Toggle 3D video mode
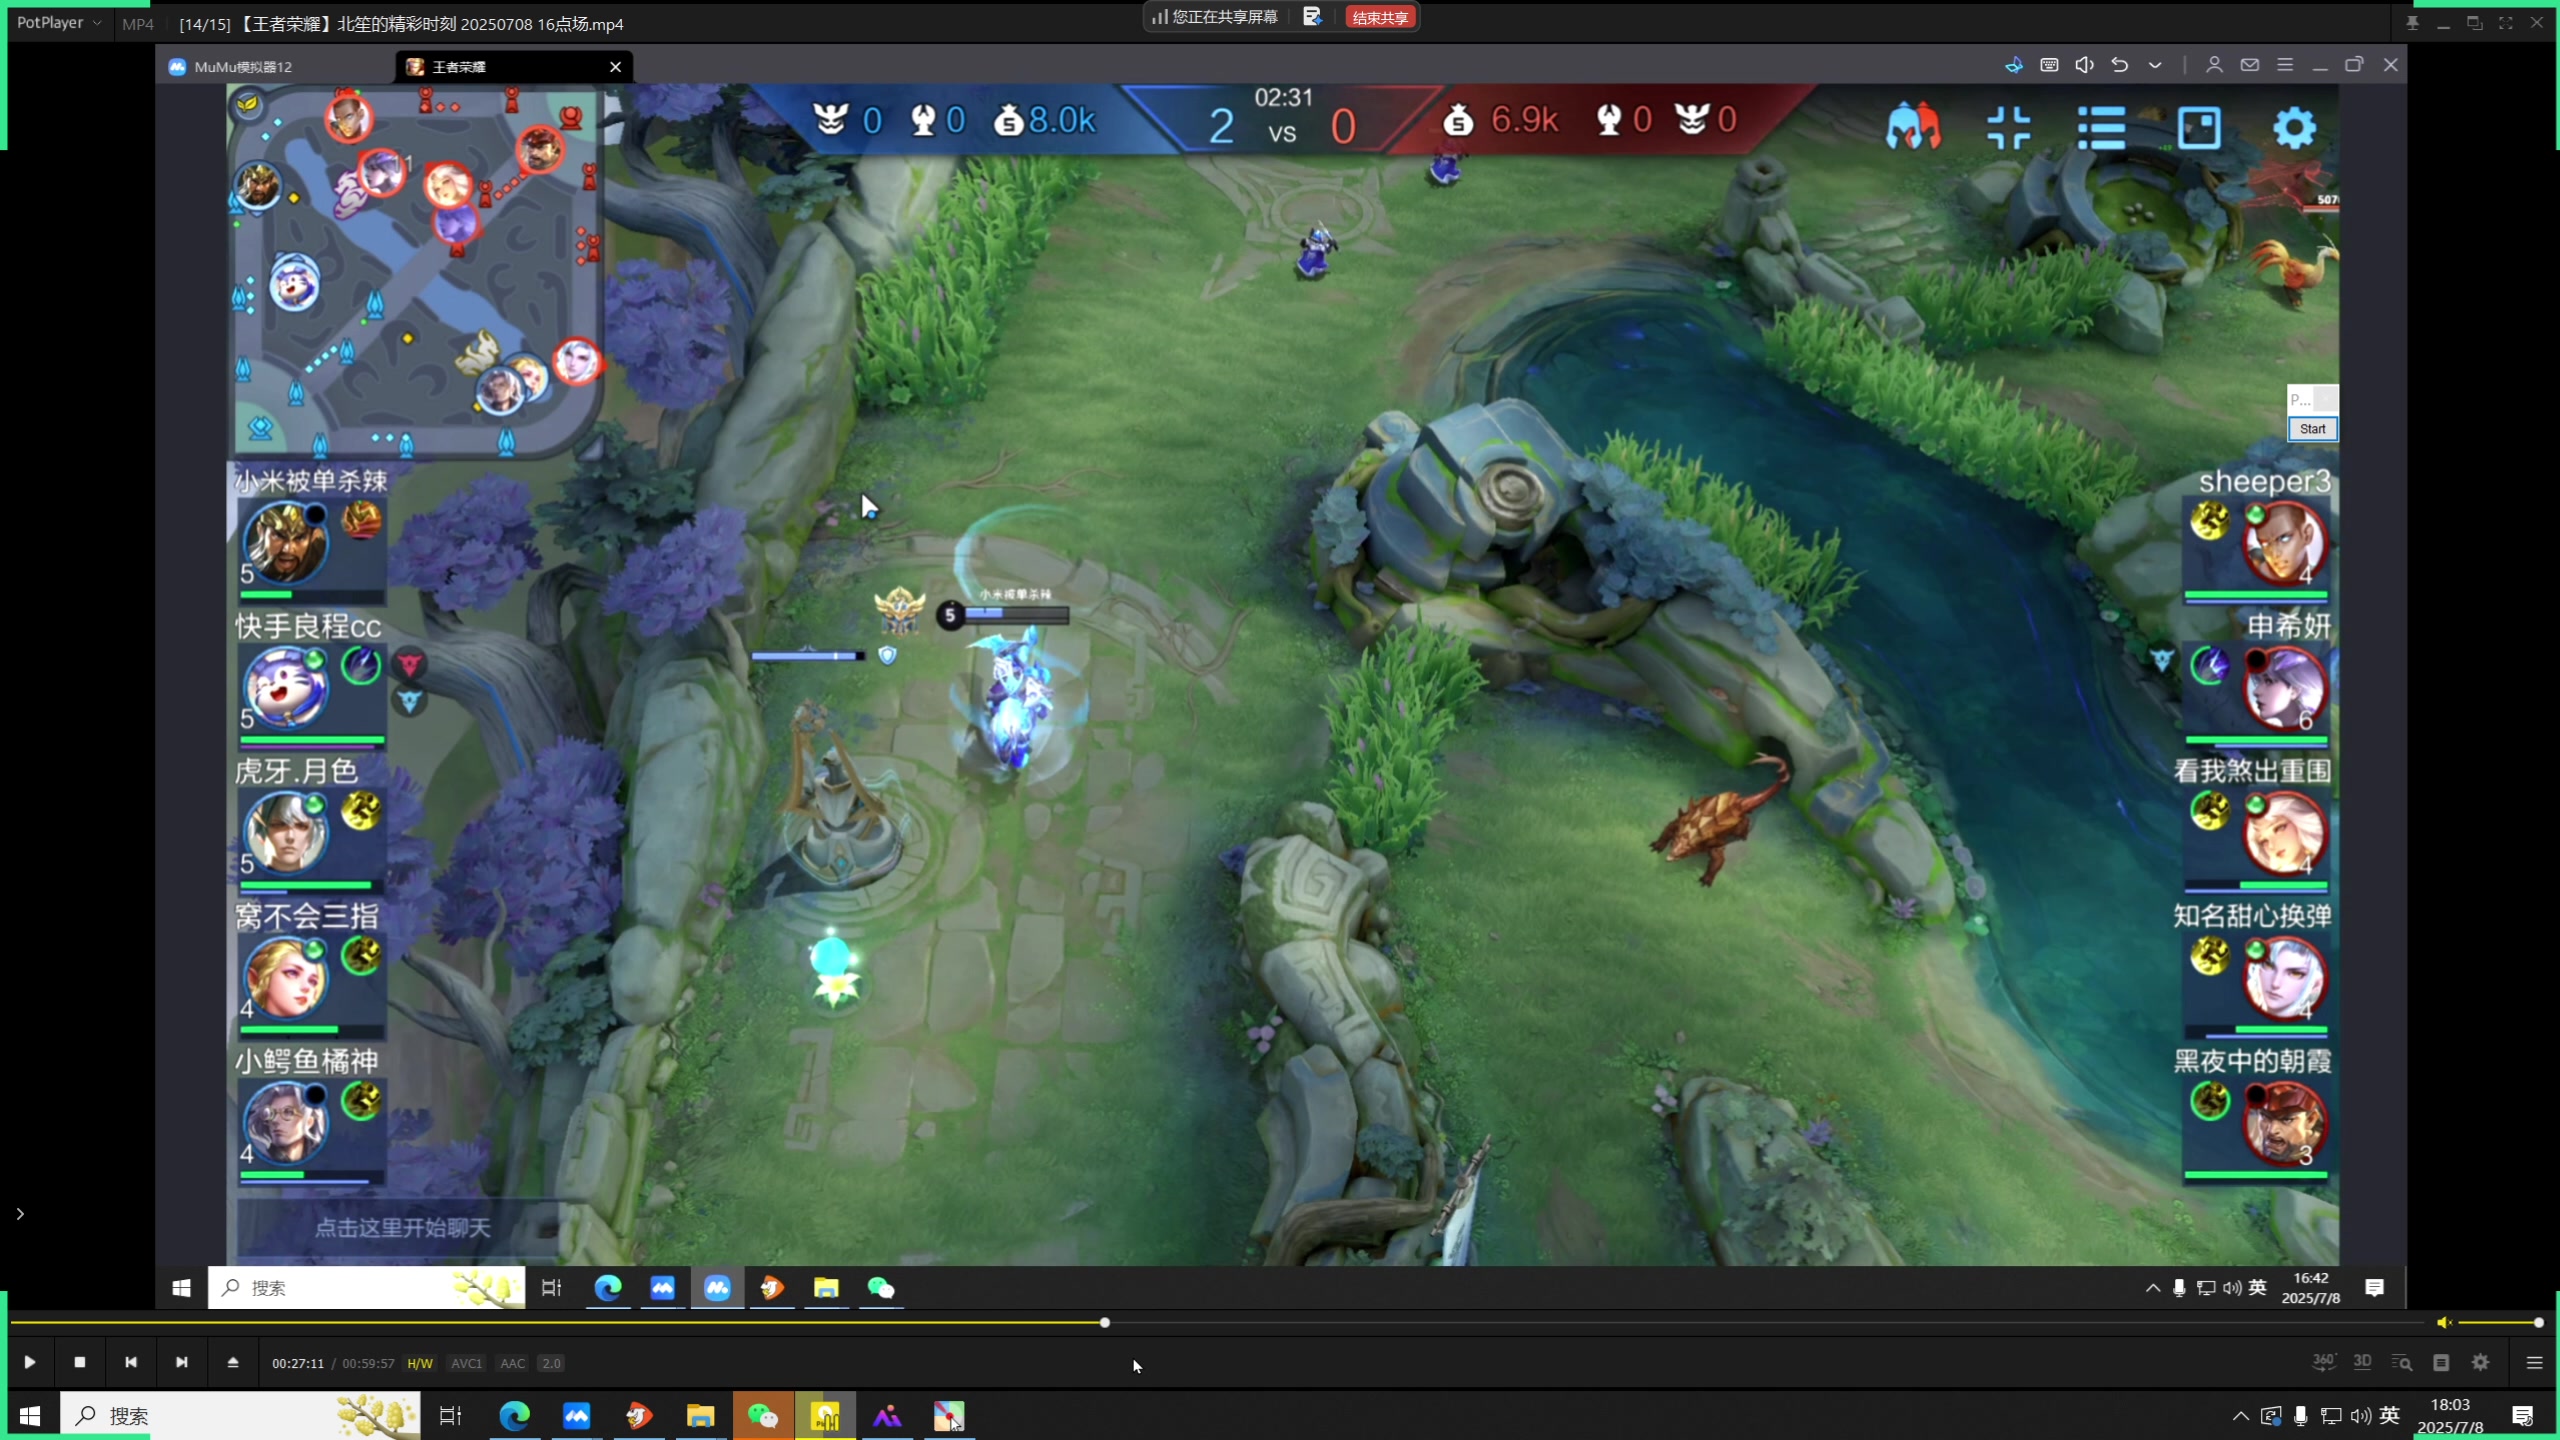The image size is (2560, 1440). coord(2362,1362)
